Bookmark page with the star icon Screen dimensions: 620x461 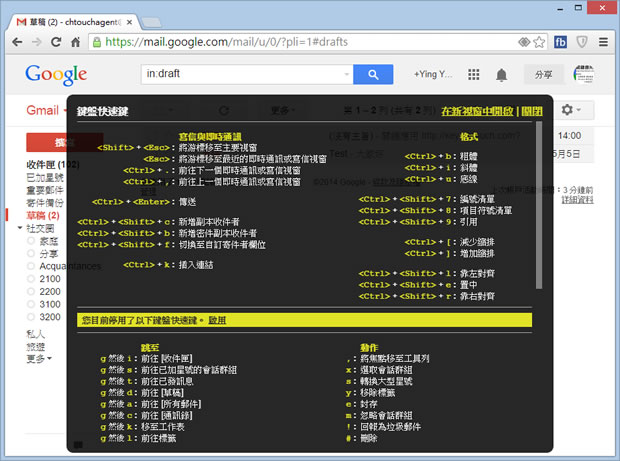(541, 42)
